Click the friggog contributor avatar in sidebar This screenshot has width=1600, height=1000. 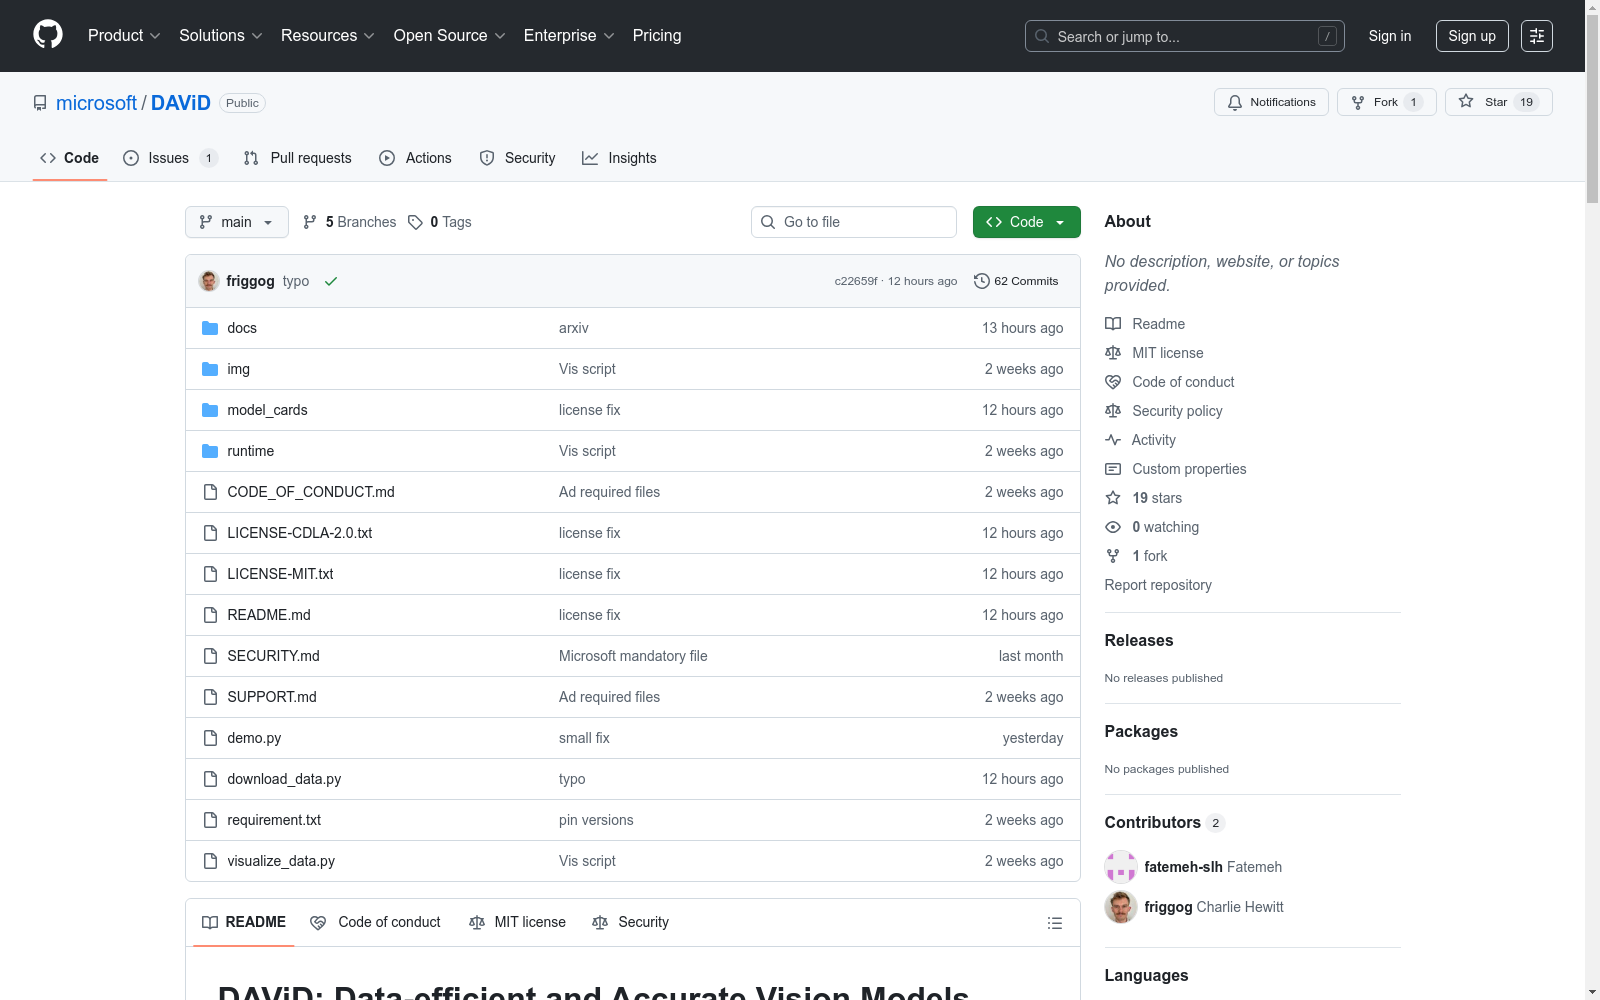pos(1121,907)
